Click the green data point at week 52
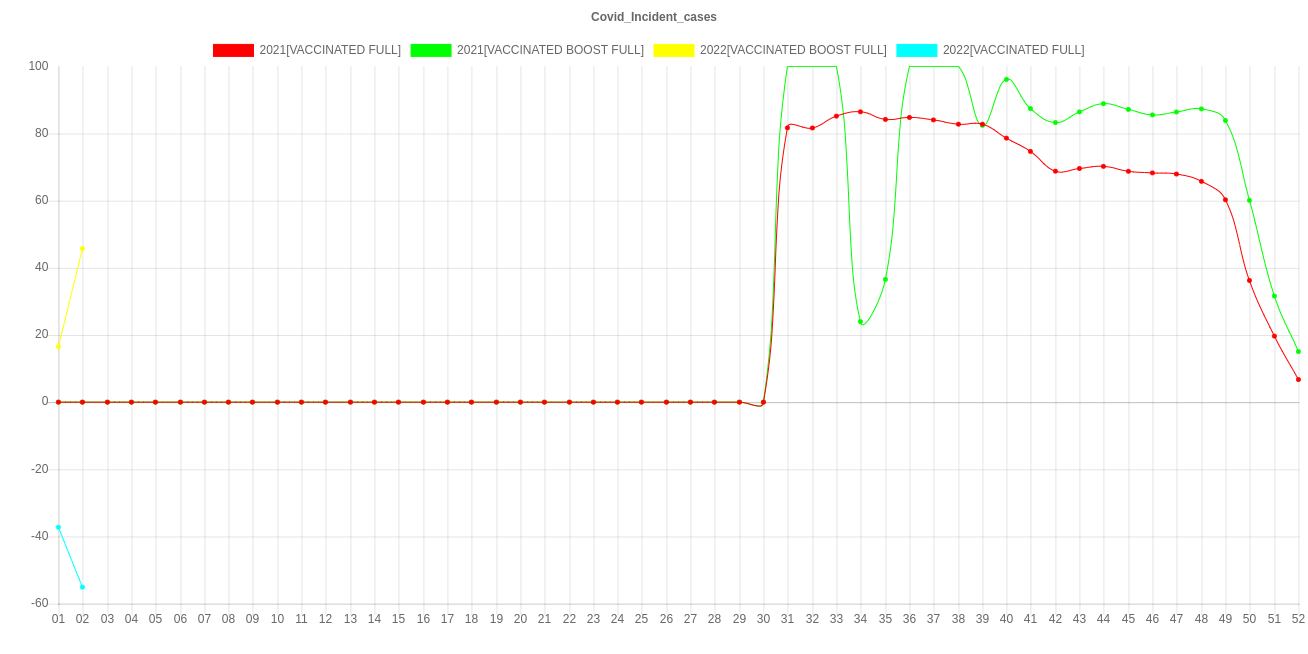 pyautogui.click(x=1298, y=351)
